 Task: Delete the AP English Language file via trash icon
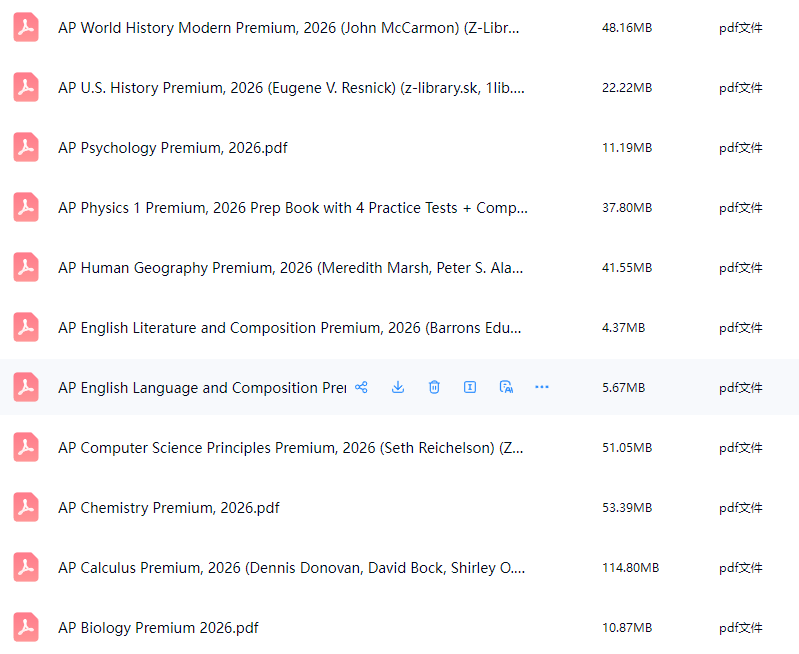coord(434,387)
